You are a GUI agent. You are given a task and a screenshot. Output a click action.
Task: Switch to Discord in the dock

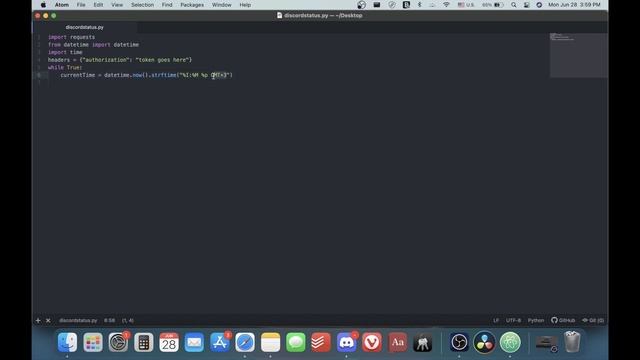pyautogui.click(x=346, y=342)
